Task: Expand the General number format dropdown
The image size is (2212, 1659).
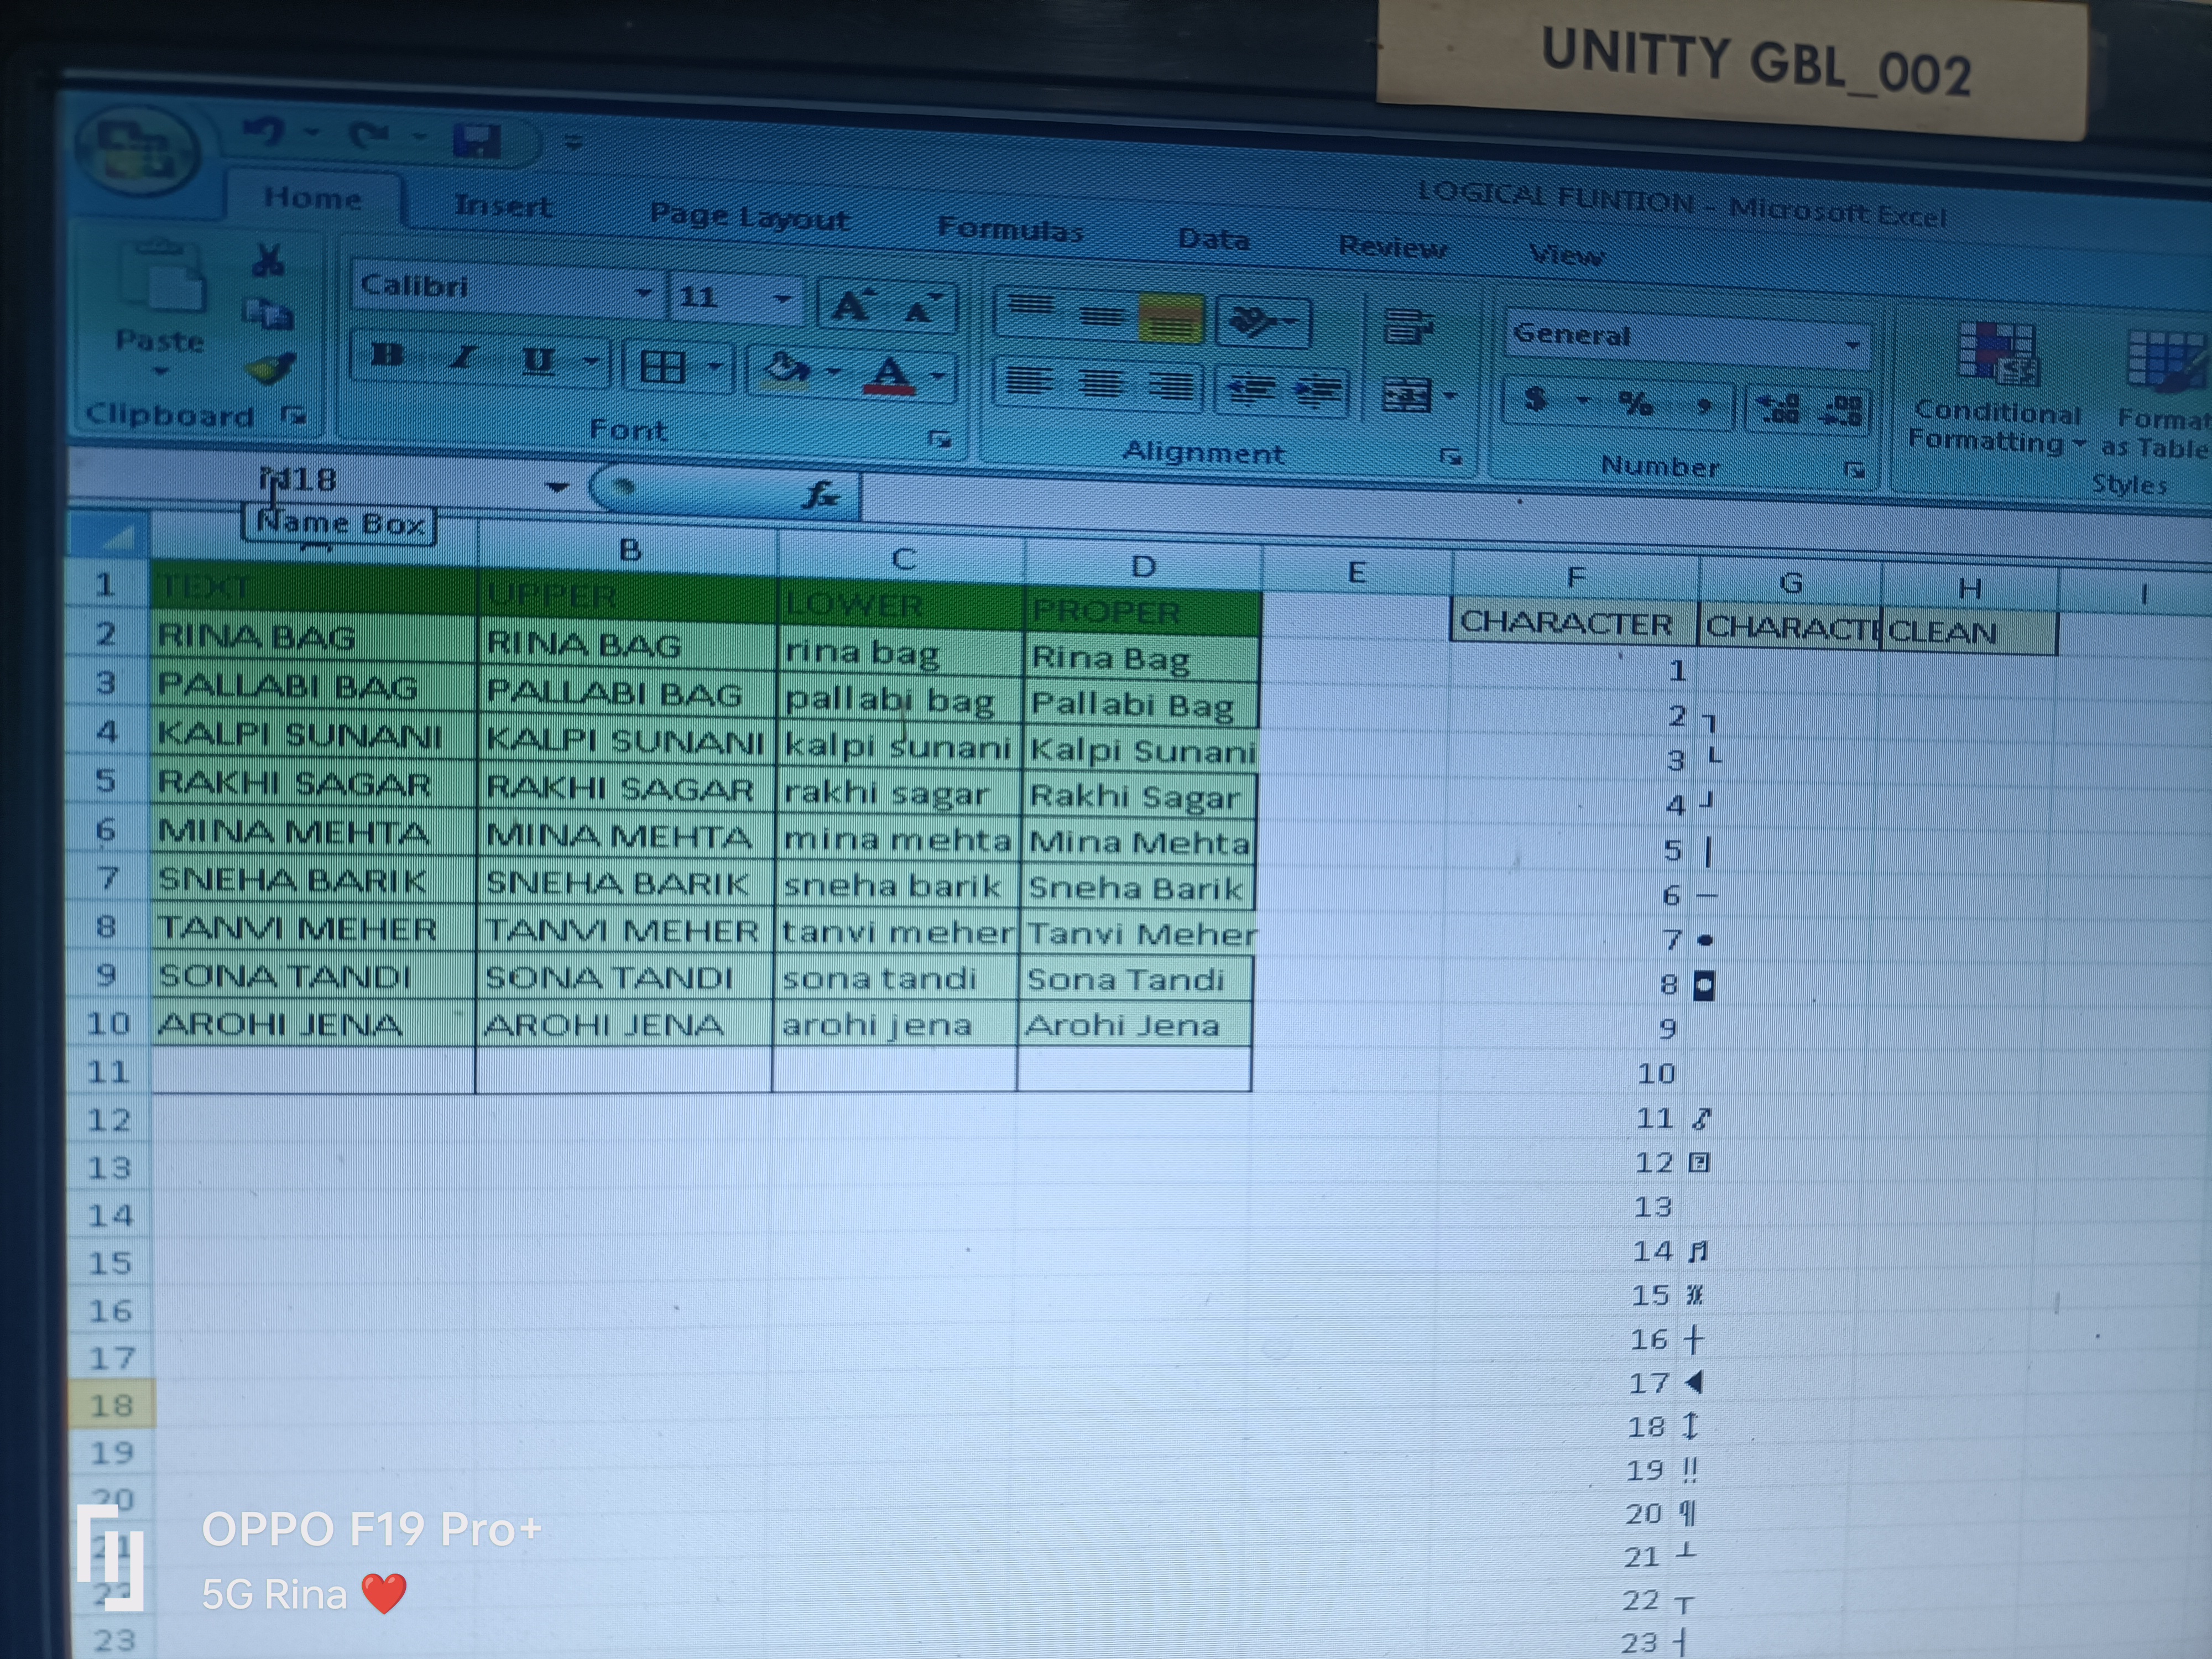Action: [x=1852, y=345]
